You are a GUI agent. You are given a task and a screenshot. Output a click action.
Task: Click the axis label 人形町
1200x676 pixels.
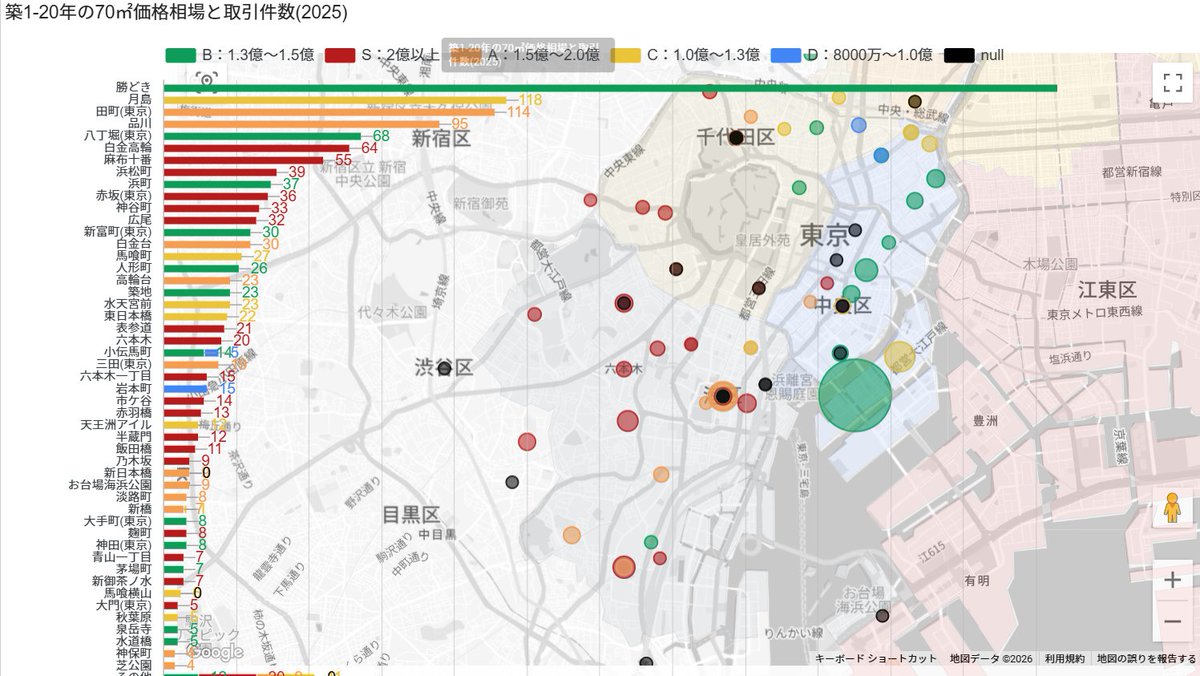(x=134, y=267)
